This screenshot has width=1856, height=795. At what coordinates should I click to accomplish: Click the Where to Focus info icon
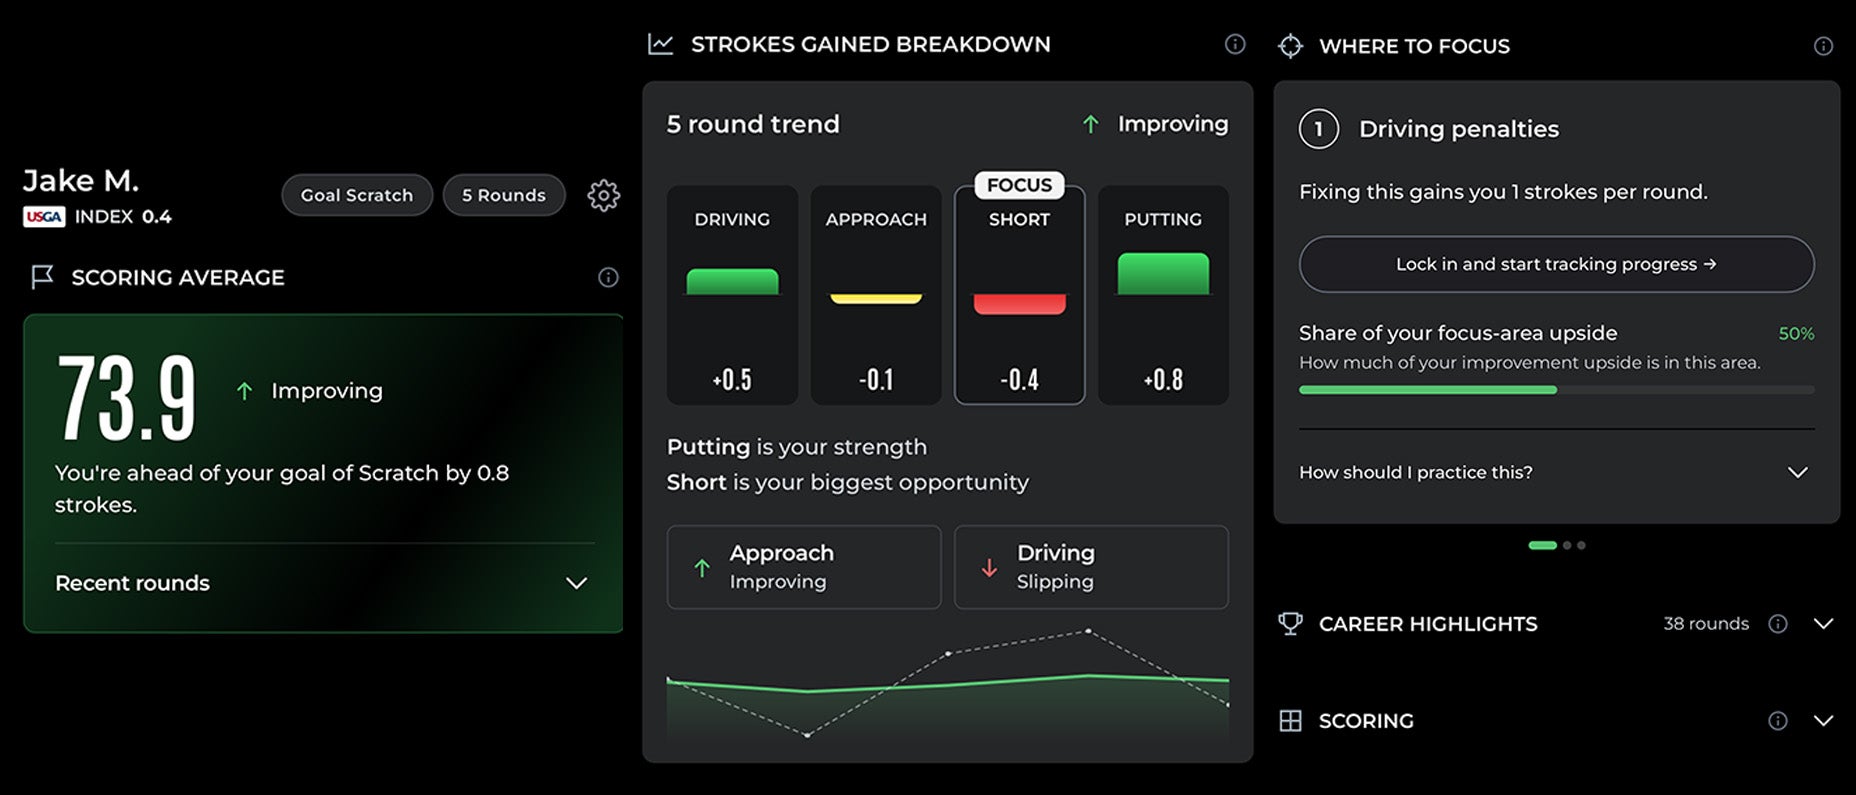pos(1823,46)
